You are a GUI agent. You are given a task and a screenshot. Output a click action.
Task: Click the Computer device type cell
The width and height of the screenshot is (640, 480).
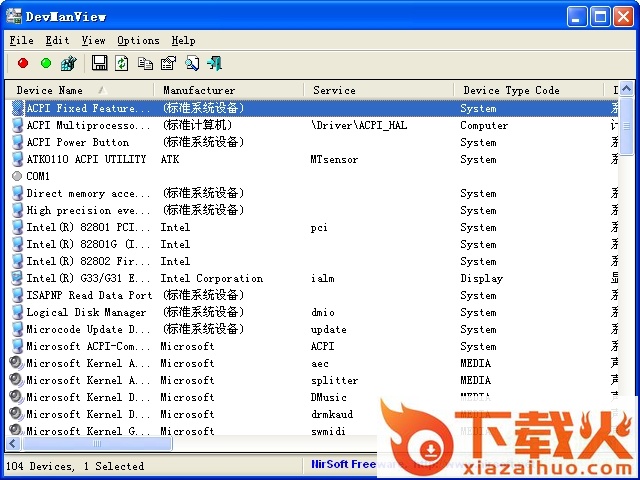tap(484, 125)
